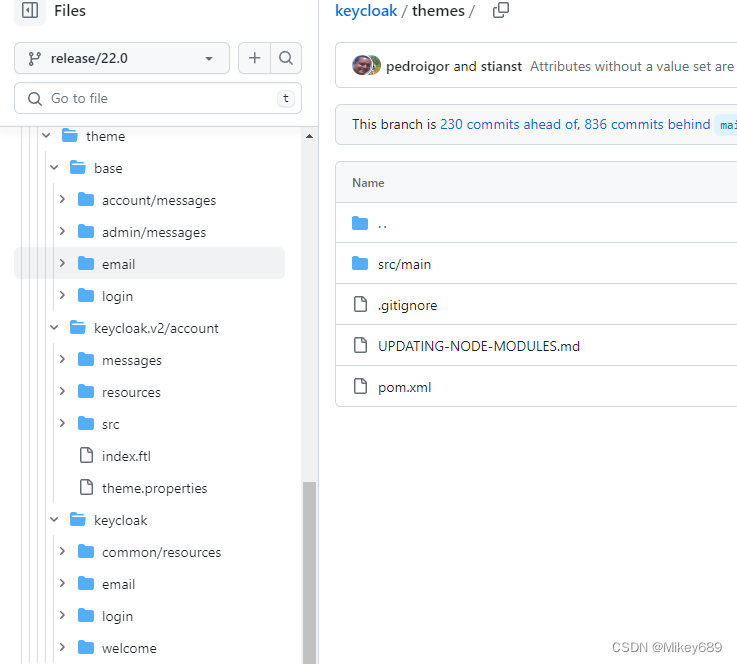
Task: Click the file tree scrollbar thumb
Action: coord(309,572)
